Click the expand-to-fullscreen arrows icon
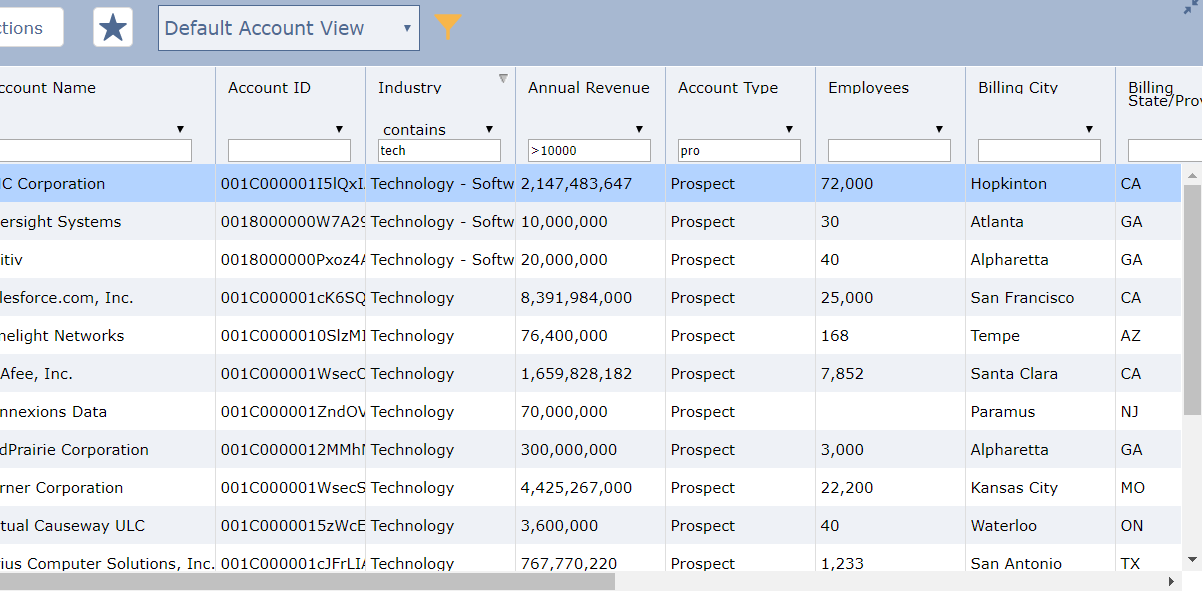This screenshot has height=591, width=1203. 1191,8
